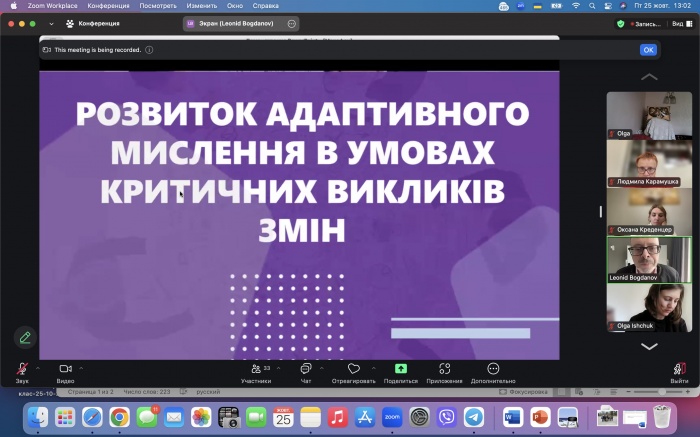The image size is (700, 437).
Task: Click the green annotation pencil button
Action: coord(25,337)
